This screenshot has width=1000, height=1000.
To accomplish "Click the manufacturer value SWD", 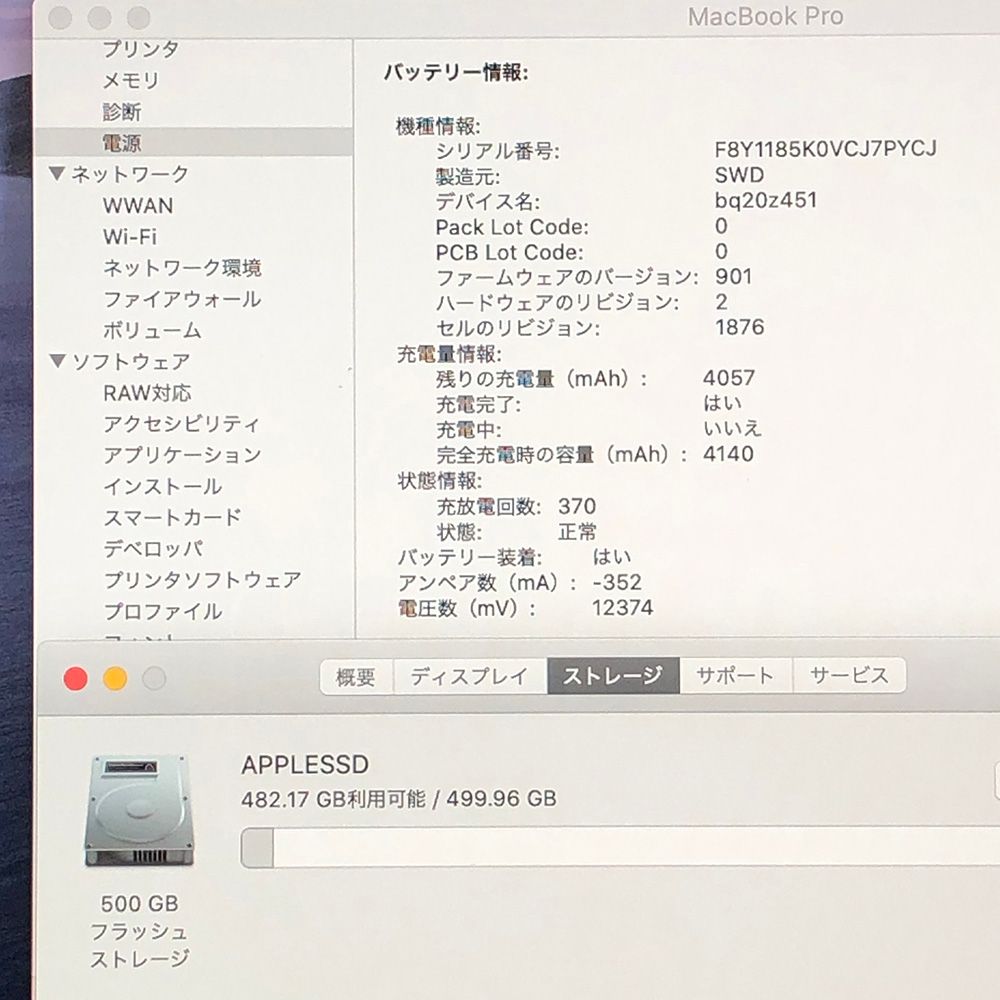I will tap(739, 175).
